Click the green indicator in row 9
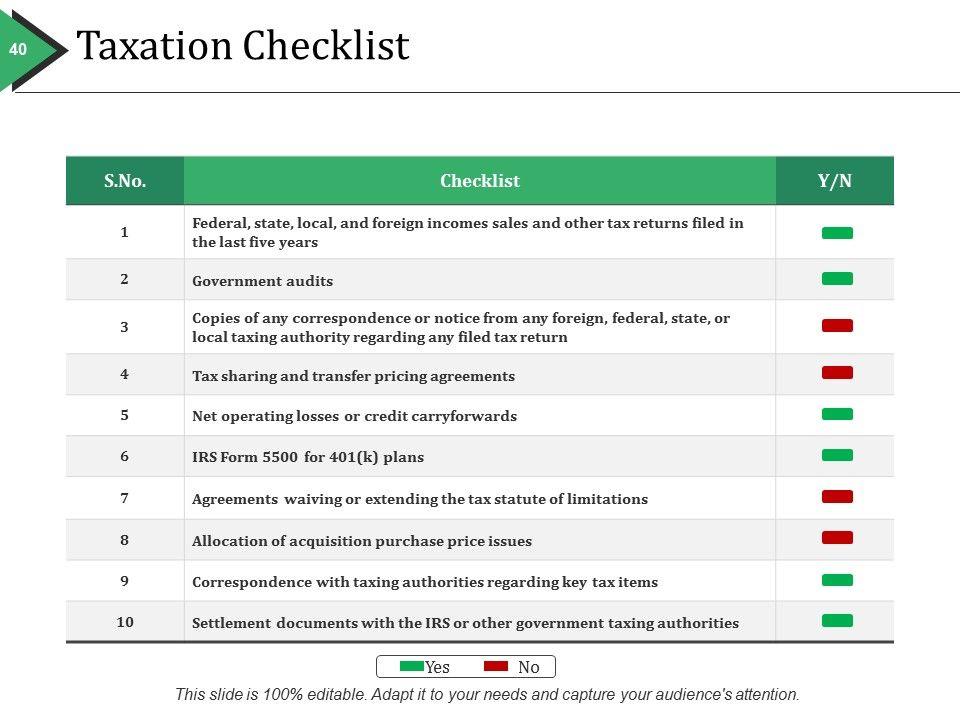 [x=837, y=580]
